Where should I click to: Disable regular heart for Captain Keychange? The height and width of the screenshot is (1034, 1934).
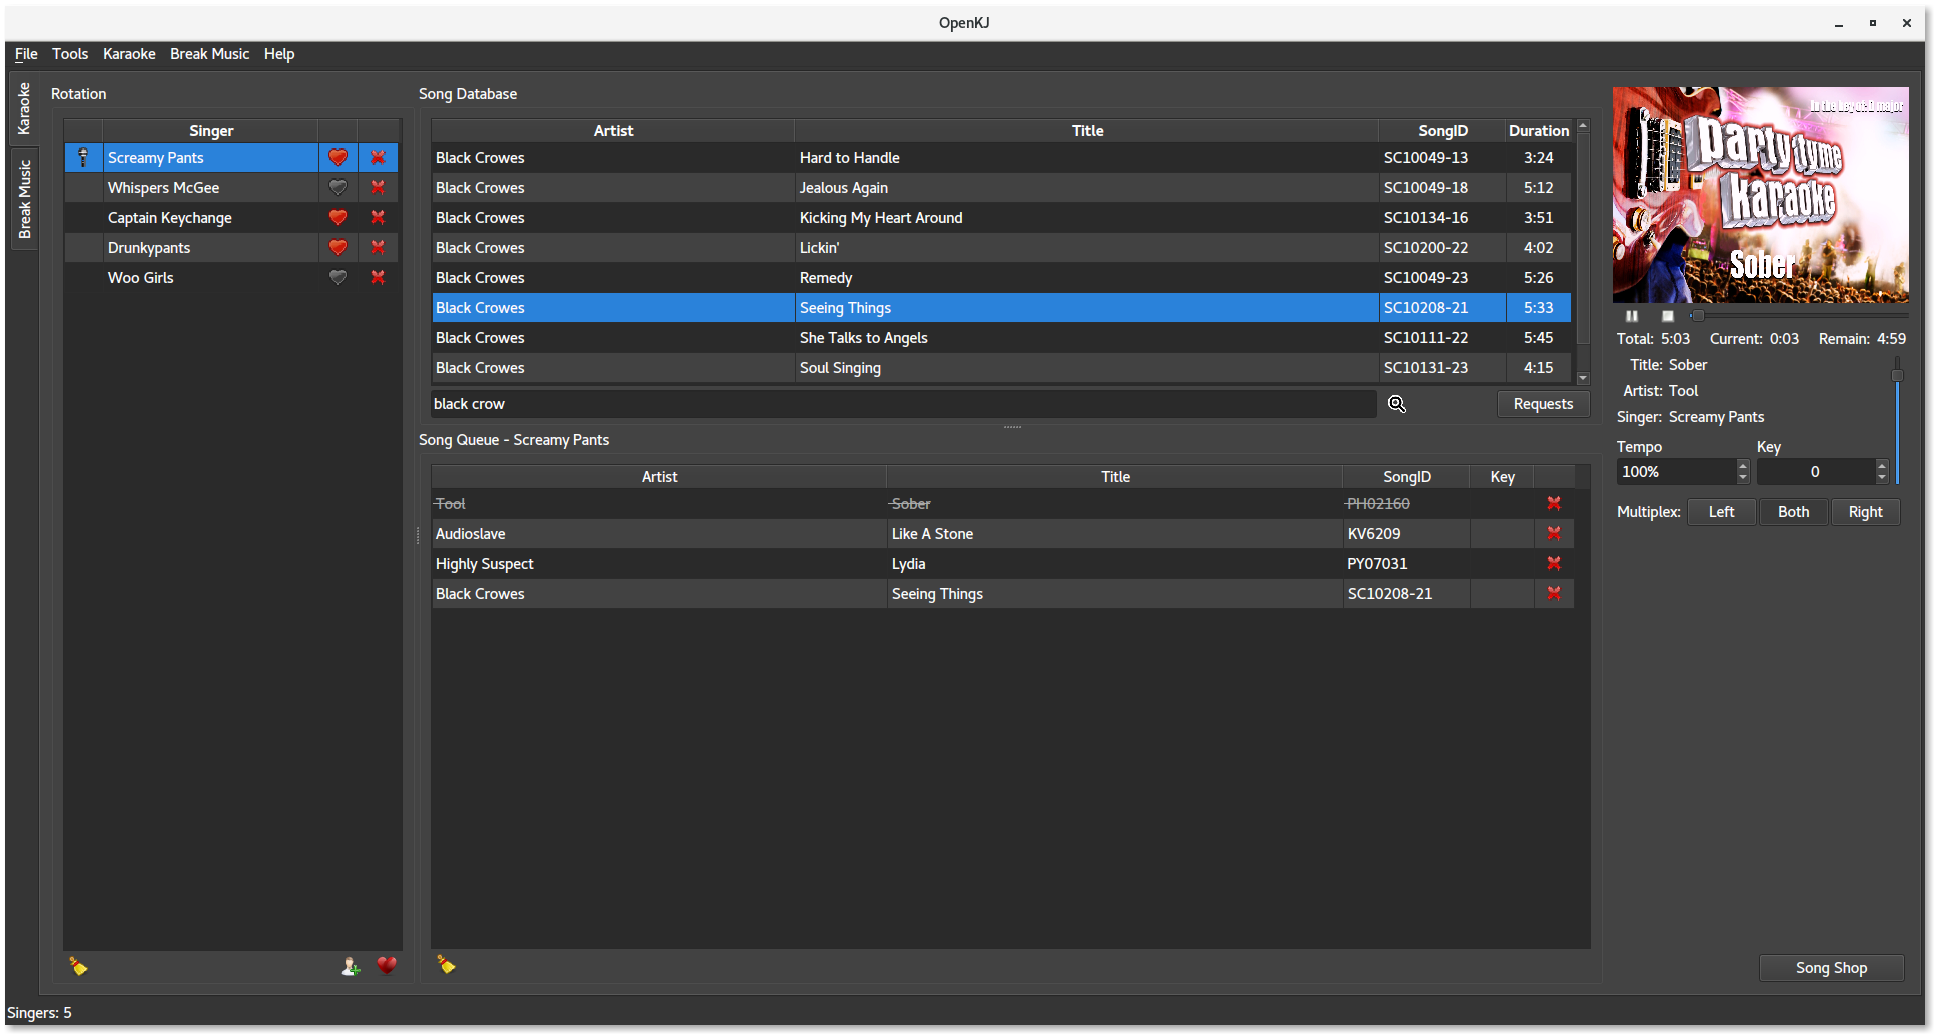tap(338, 218)
